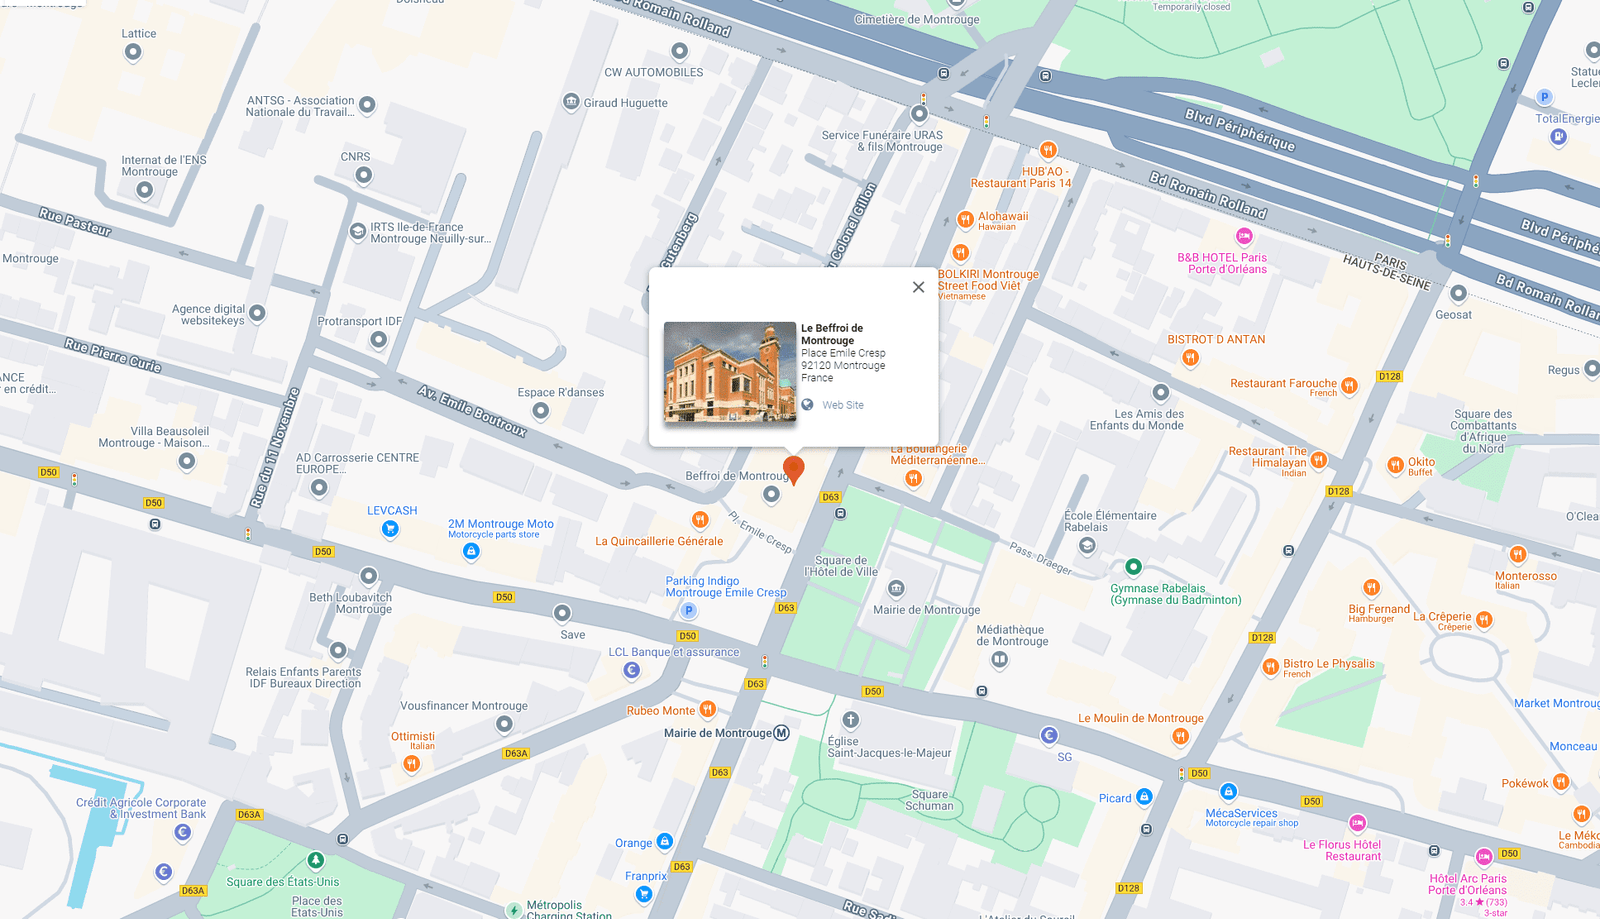The width and height of the screenshot is (1600, 919).
Task: Select the Crédit Agricole Corporate euro icon
Action: pyautogui.click(x=183, y=832)
